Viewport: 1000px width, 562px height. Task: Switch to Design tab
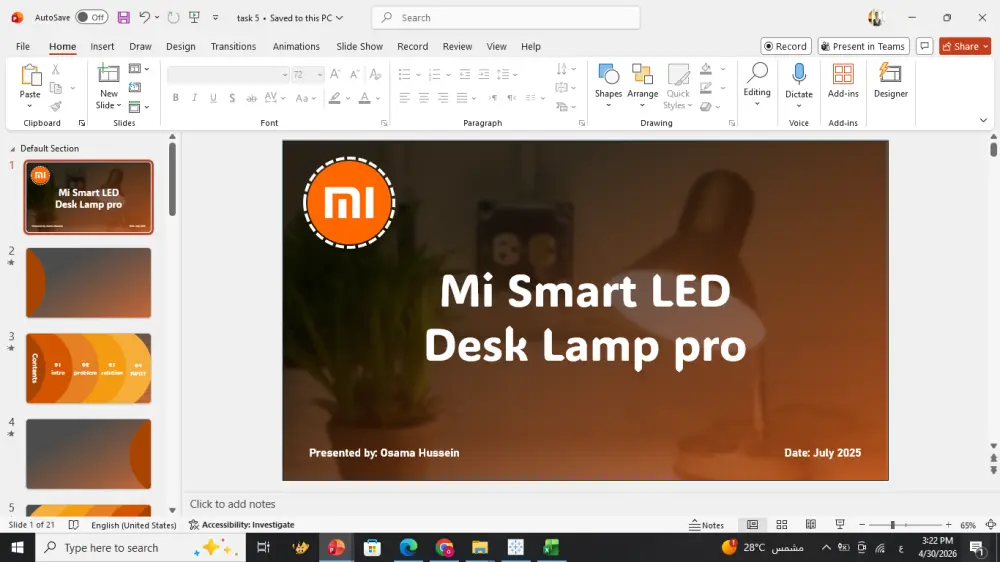pos(180,46)
